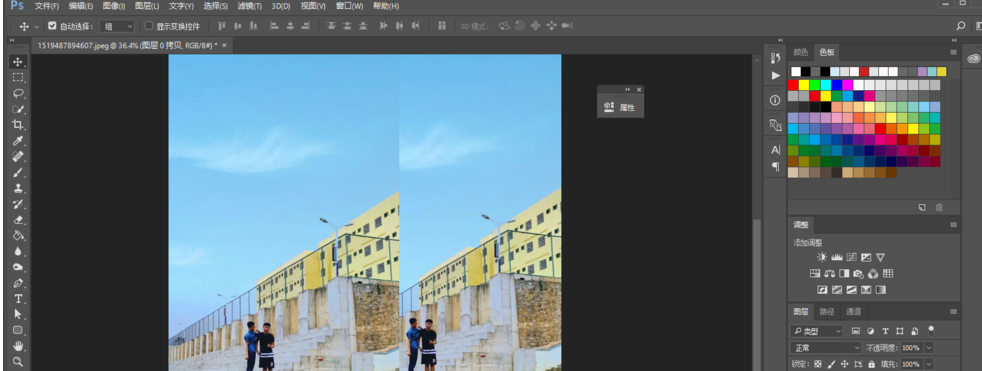This screenshot has width=982, height=371.
Task: Enable the 显示变换控件 checkbox
Action: pyautogui.click(x=148, y=26)
